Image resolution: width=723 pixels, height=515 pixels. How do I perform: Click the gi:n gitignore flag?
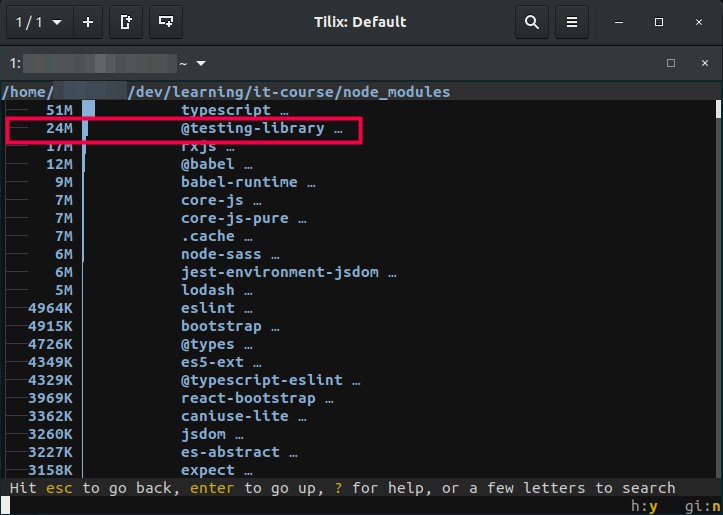703,506
